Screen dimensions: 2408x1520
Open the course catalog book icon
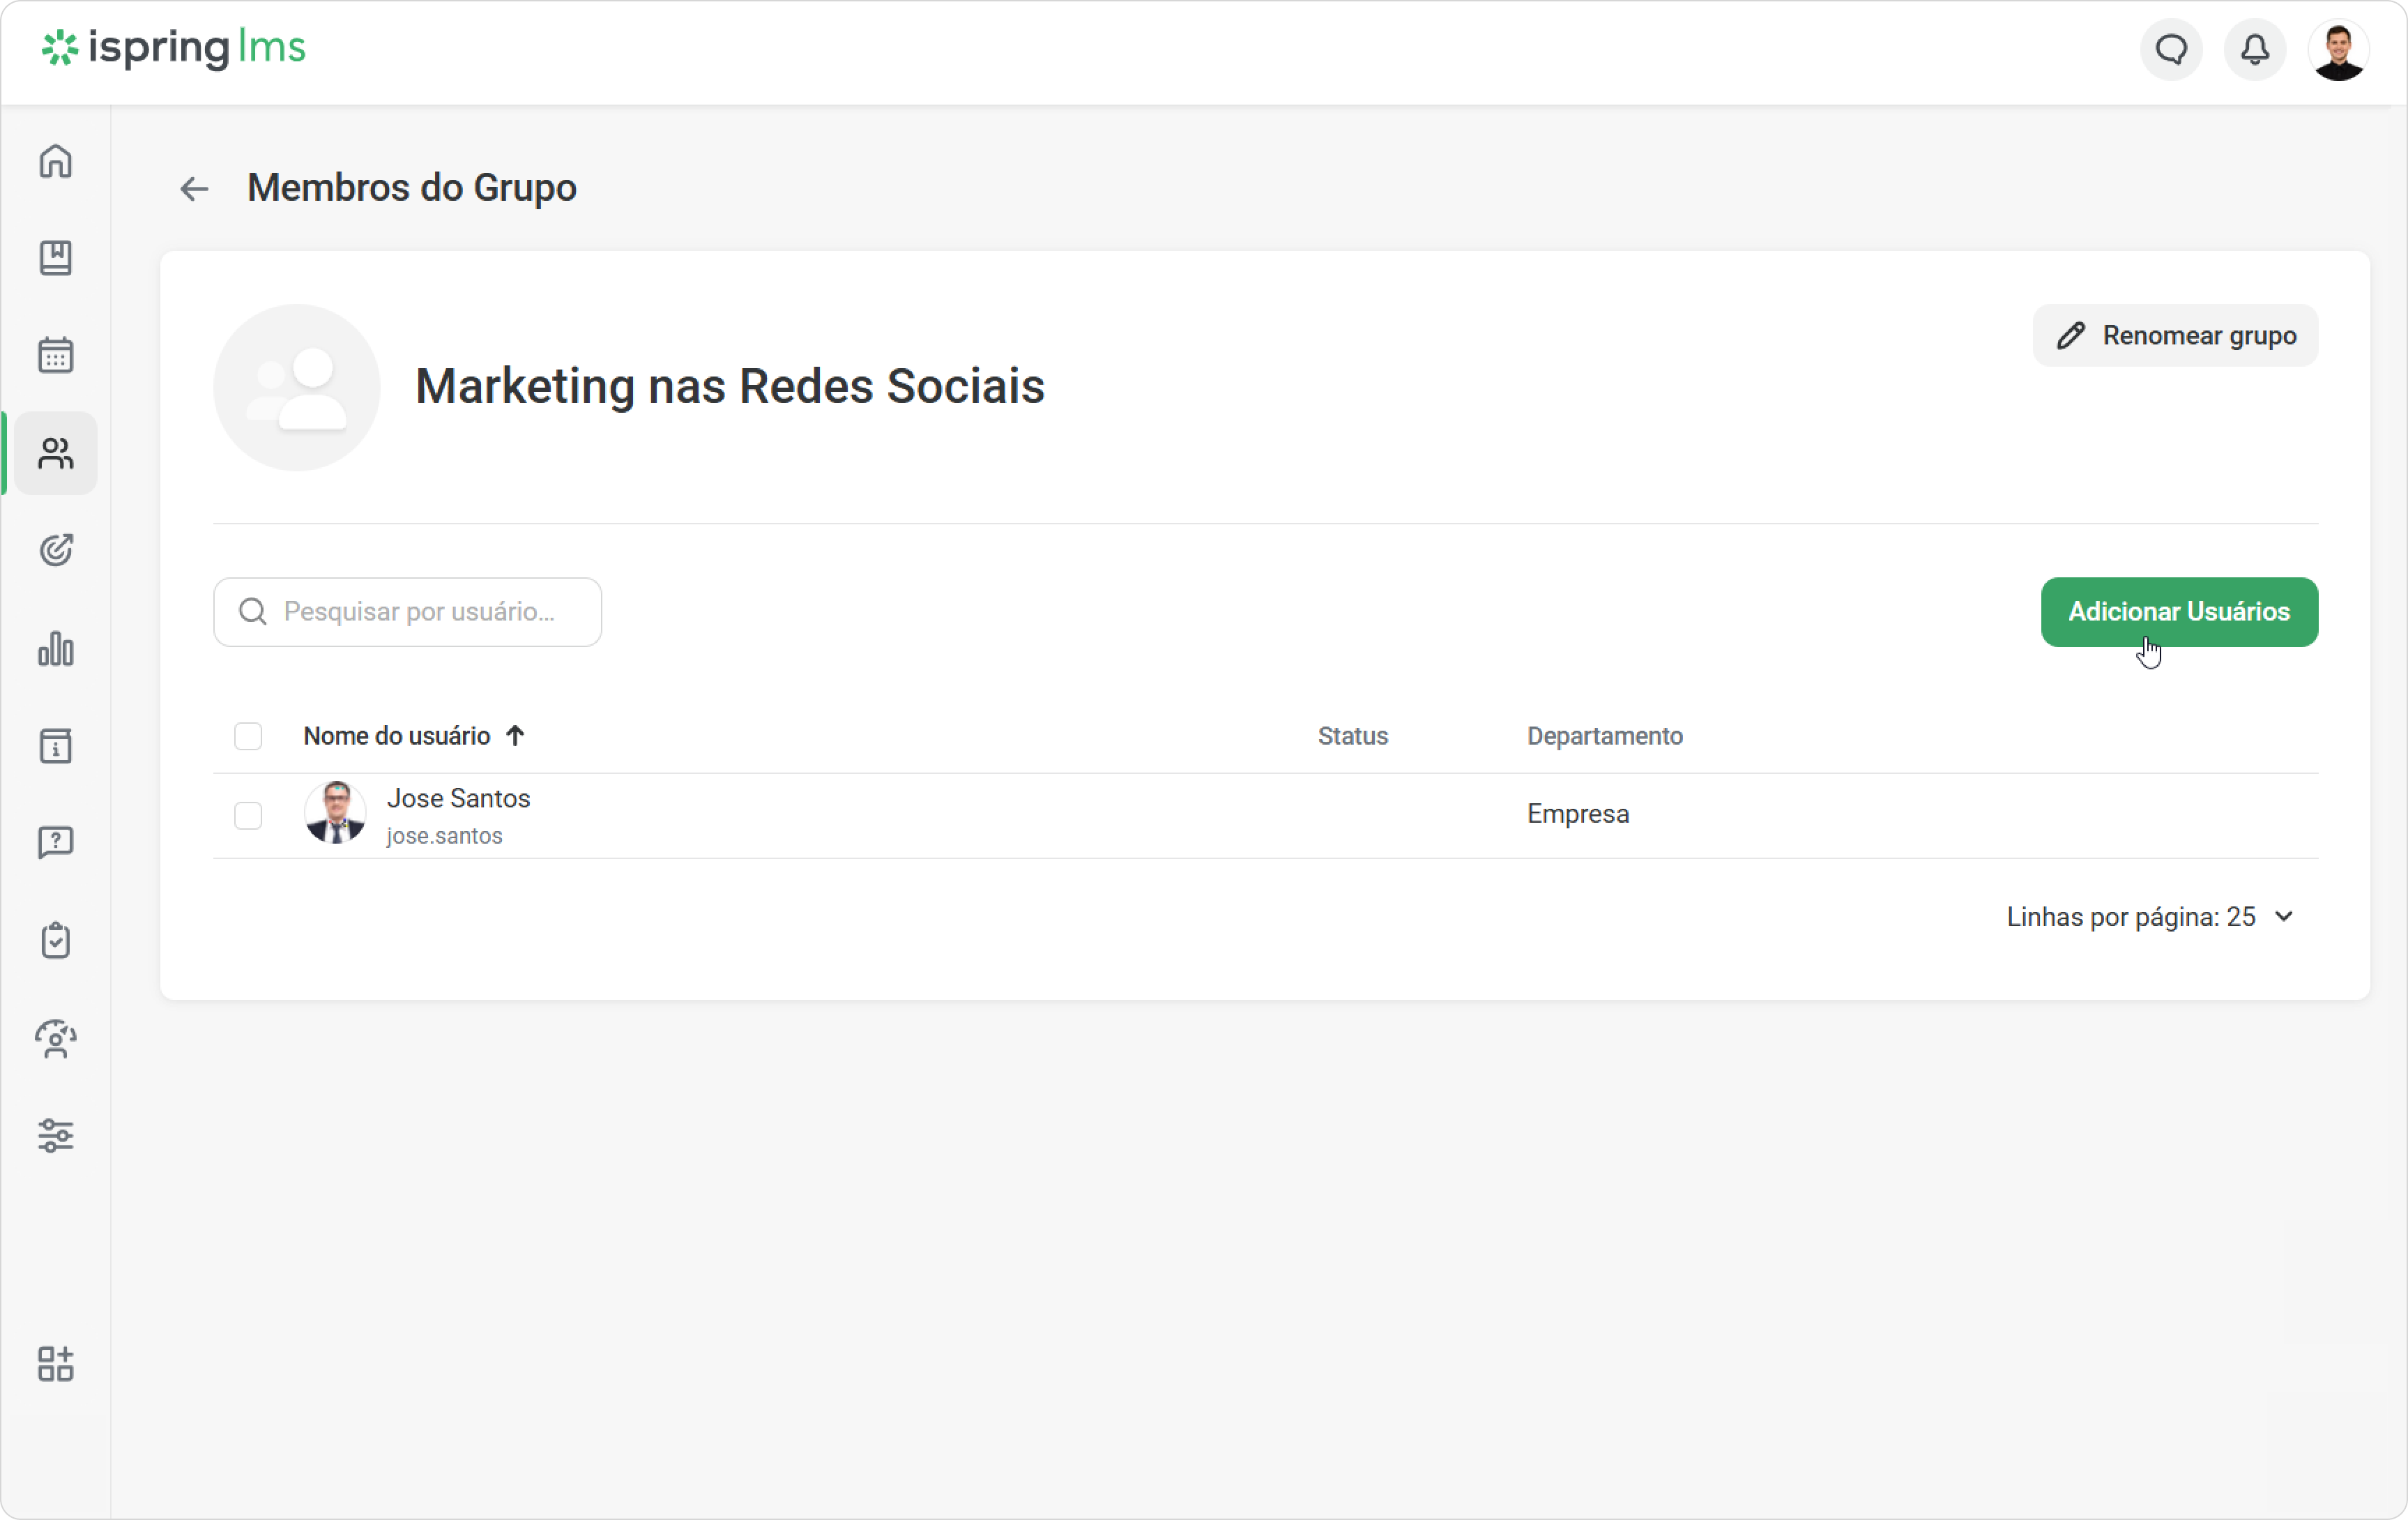pyautogui.click(x=56, y=258)
